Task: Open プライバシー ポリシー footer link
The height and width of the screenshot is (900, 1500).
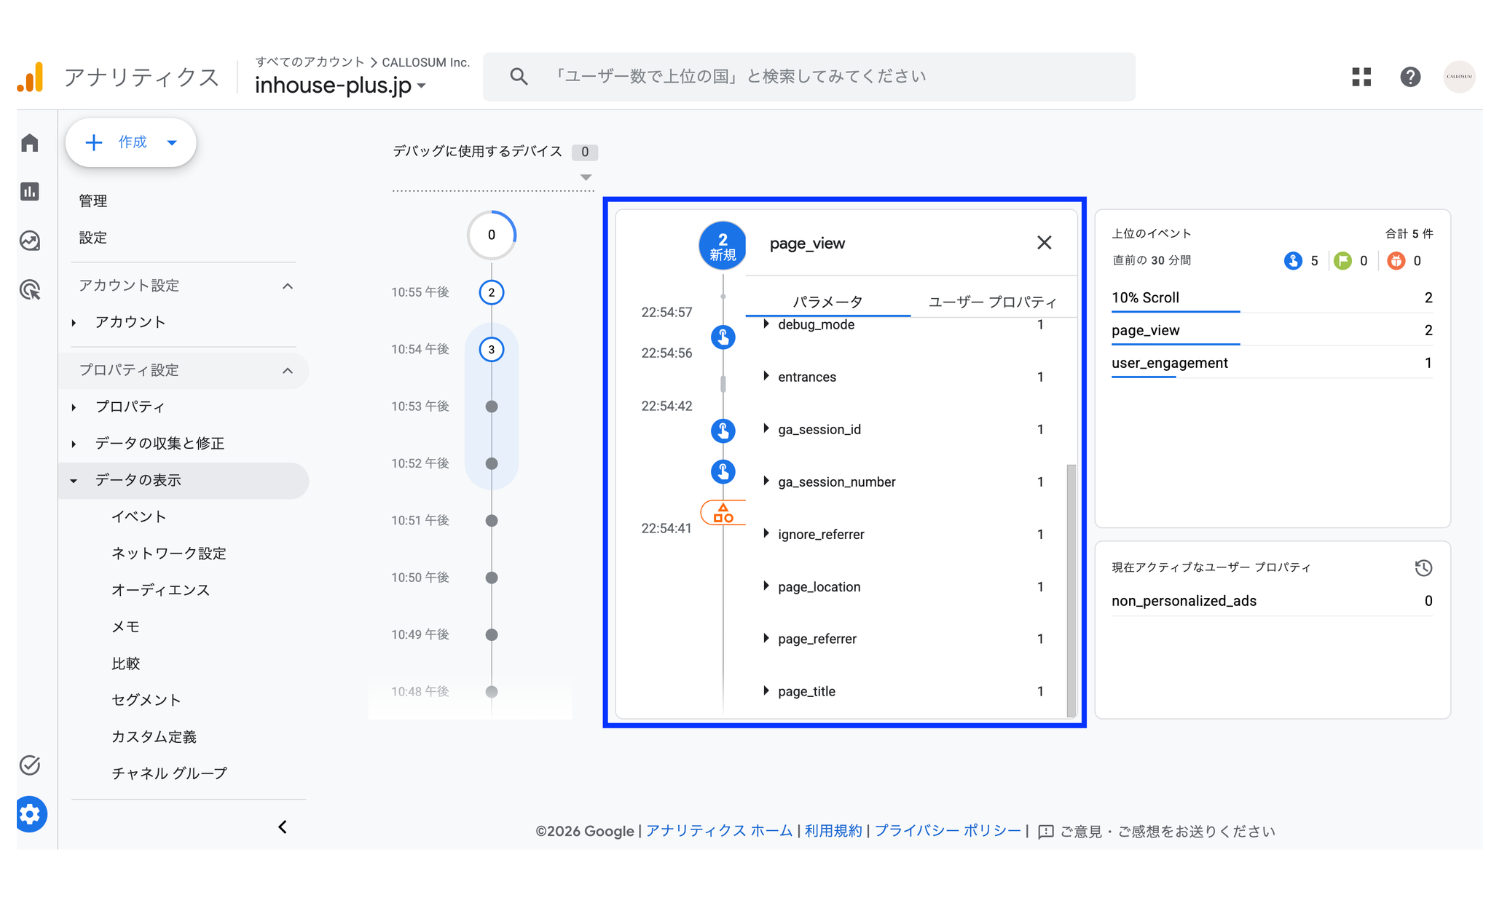Action: 948,831
